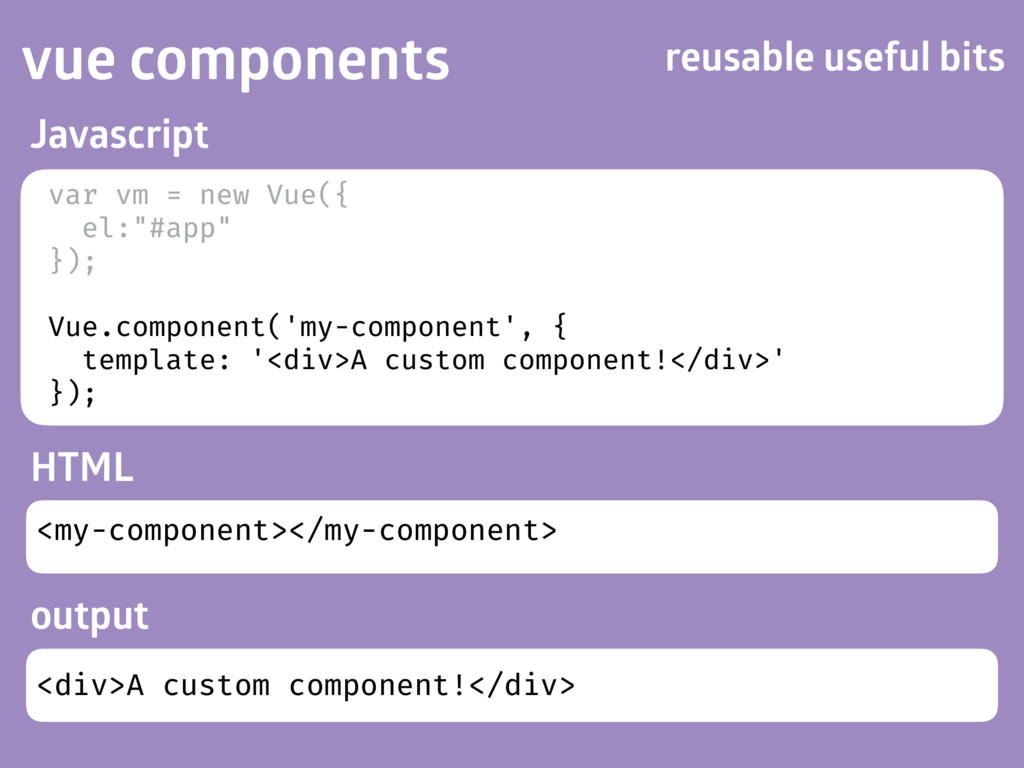1024x768 pixels.
Task: Click the closing </div> in output box
Action: click(x=522, y=686)
